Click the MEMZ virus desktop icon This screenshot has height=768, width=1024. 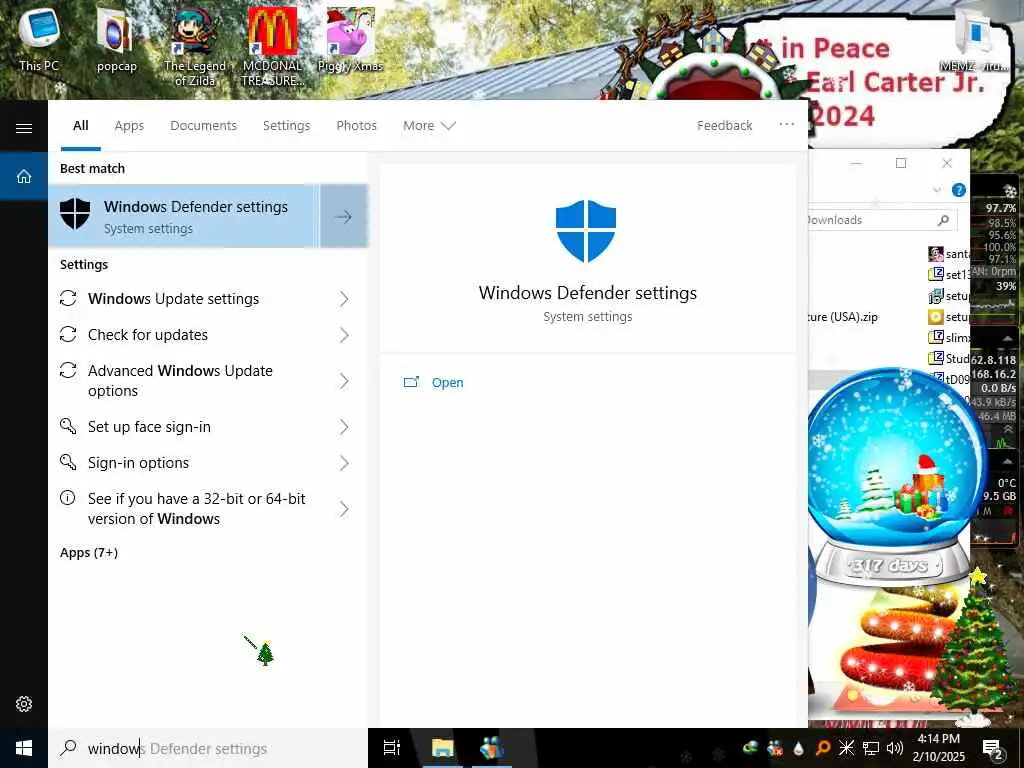(x=974, y=39)
